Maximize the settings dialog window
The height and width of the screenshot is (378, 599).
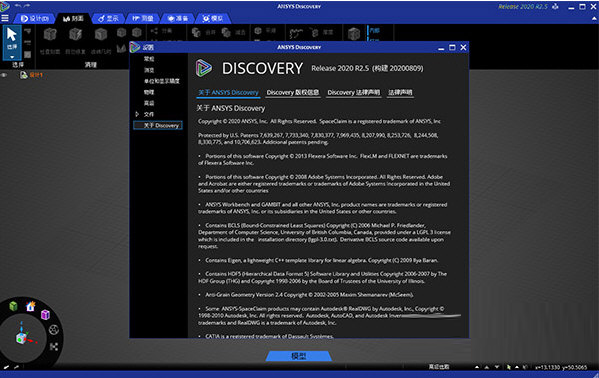coord(452,47)
